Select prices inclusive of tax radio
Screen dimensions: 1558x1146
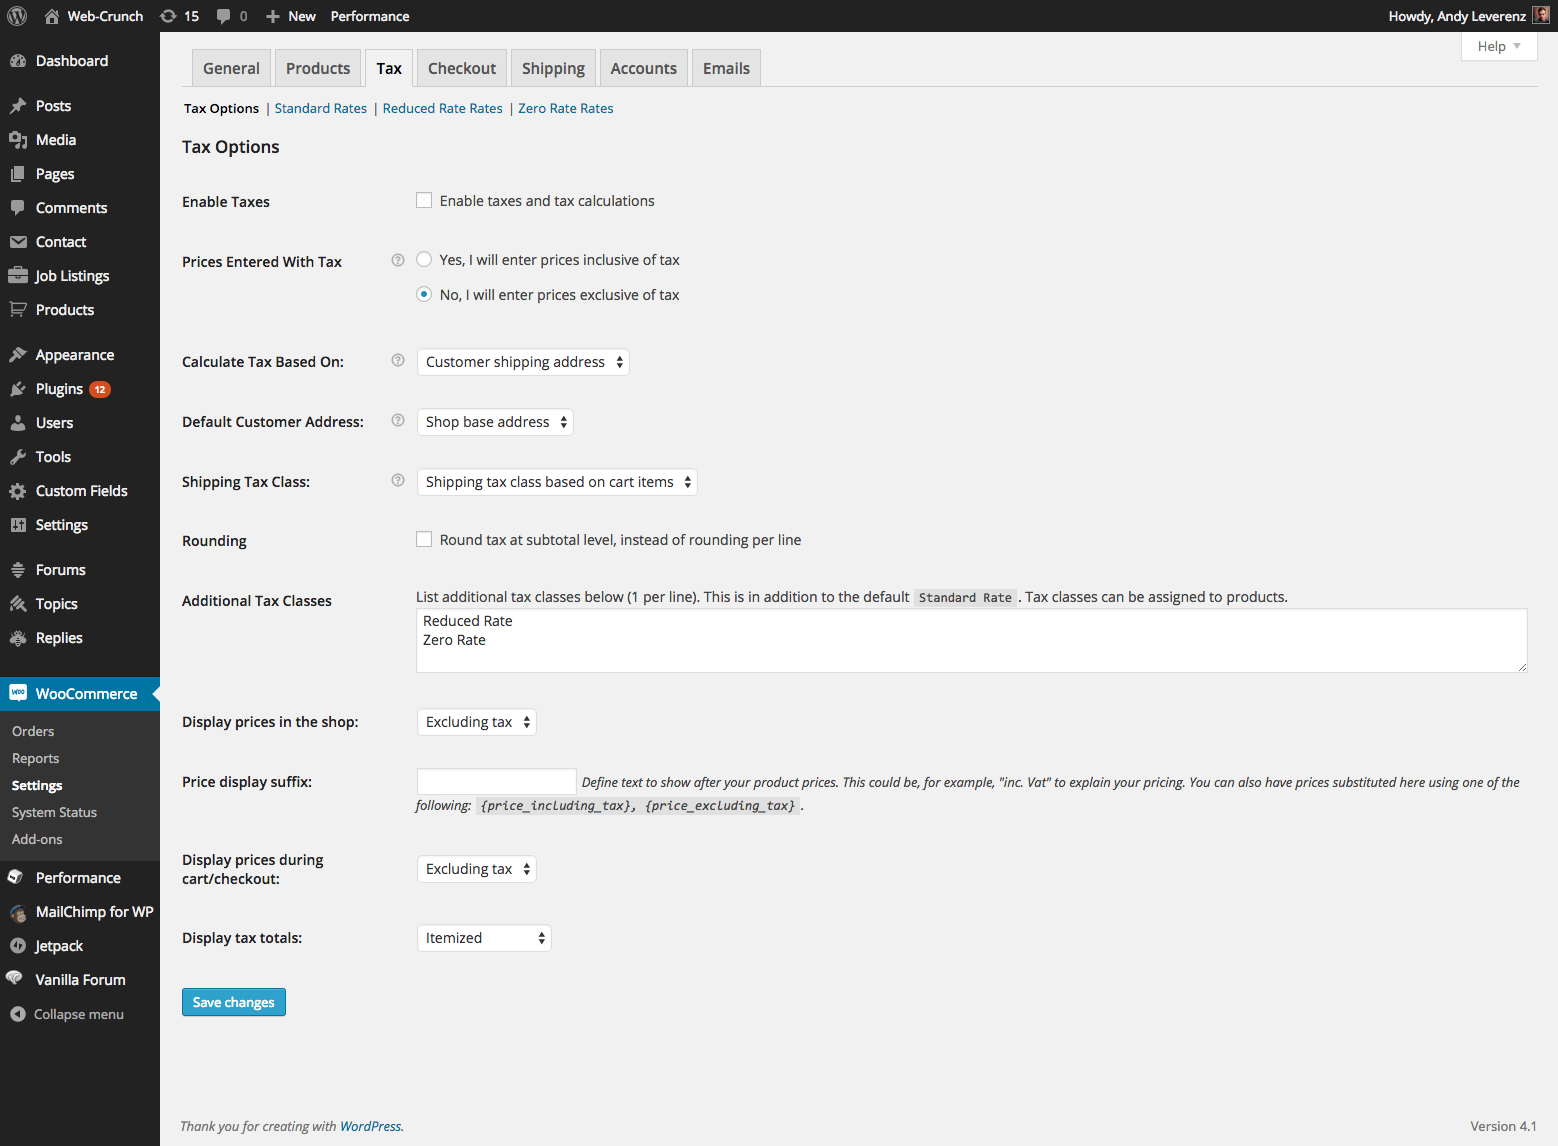coord(424,259)
